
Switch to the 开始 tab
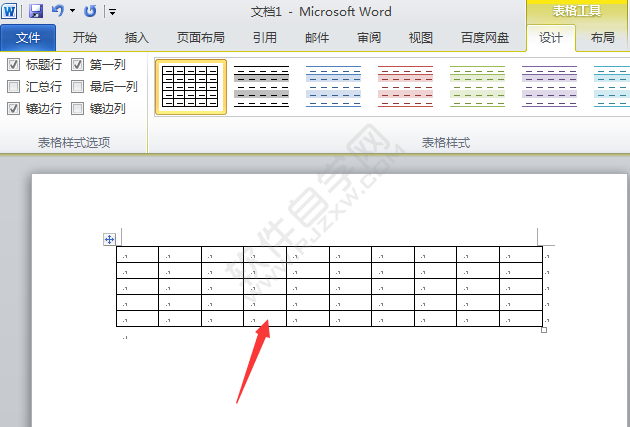click(85, 38)
